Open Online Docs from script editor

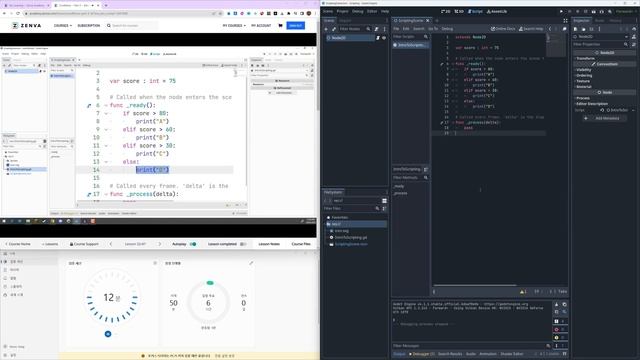503,29
